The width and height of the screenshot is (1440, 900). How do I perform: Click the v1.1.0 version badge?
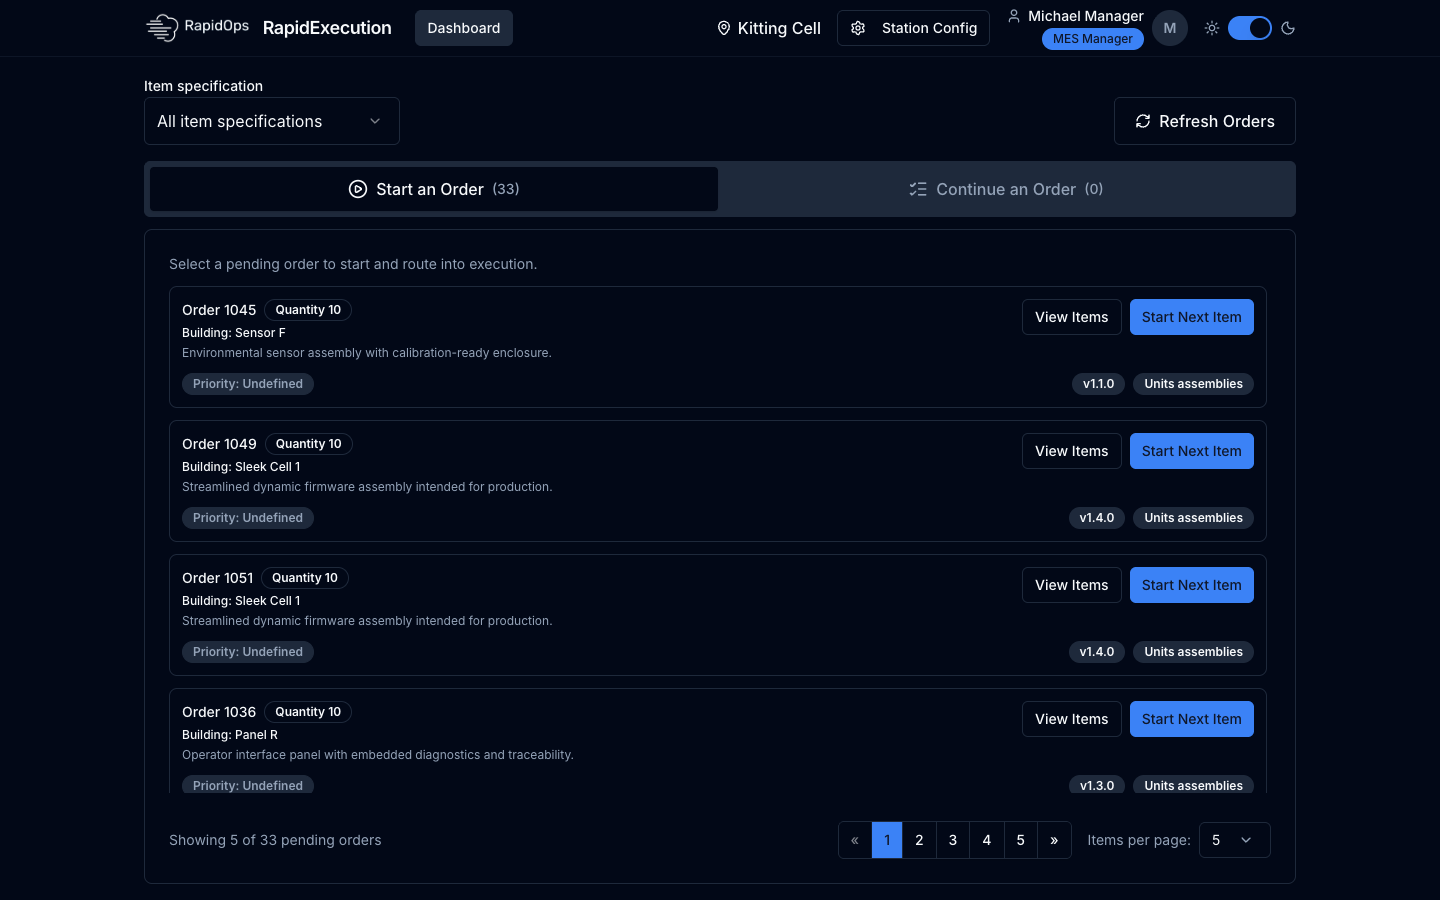(1098, 384)
